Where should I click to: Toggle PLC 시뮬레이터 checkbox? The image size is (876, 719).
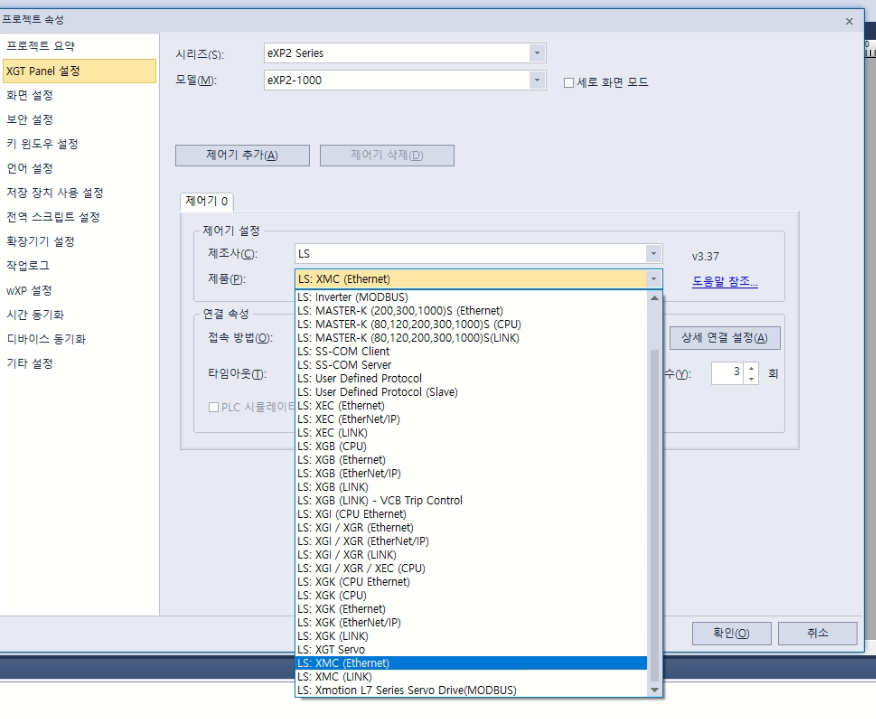click(213, 407)
